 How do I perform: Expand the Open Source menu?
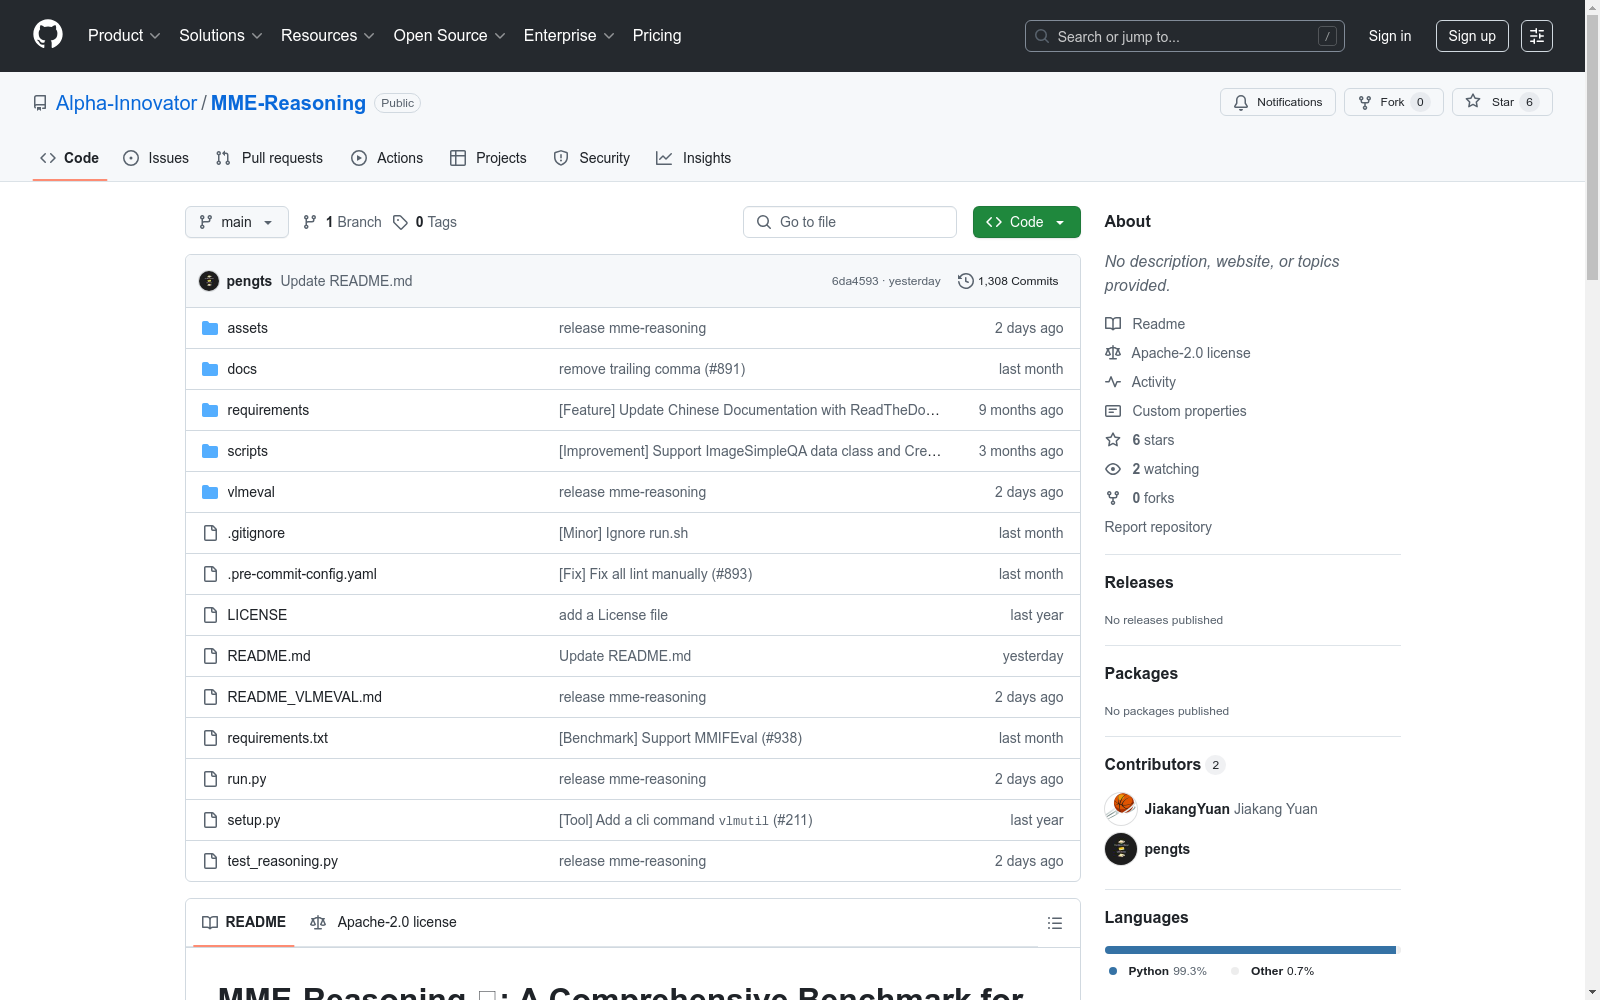tap(450, 36)
